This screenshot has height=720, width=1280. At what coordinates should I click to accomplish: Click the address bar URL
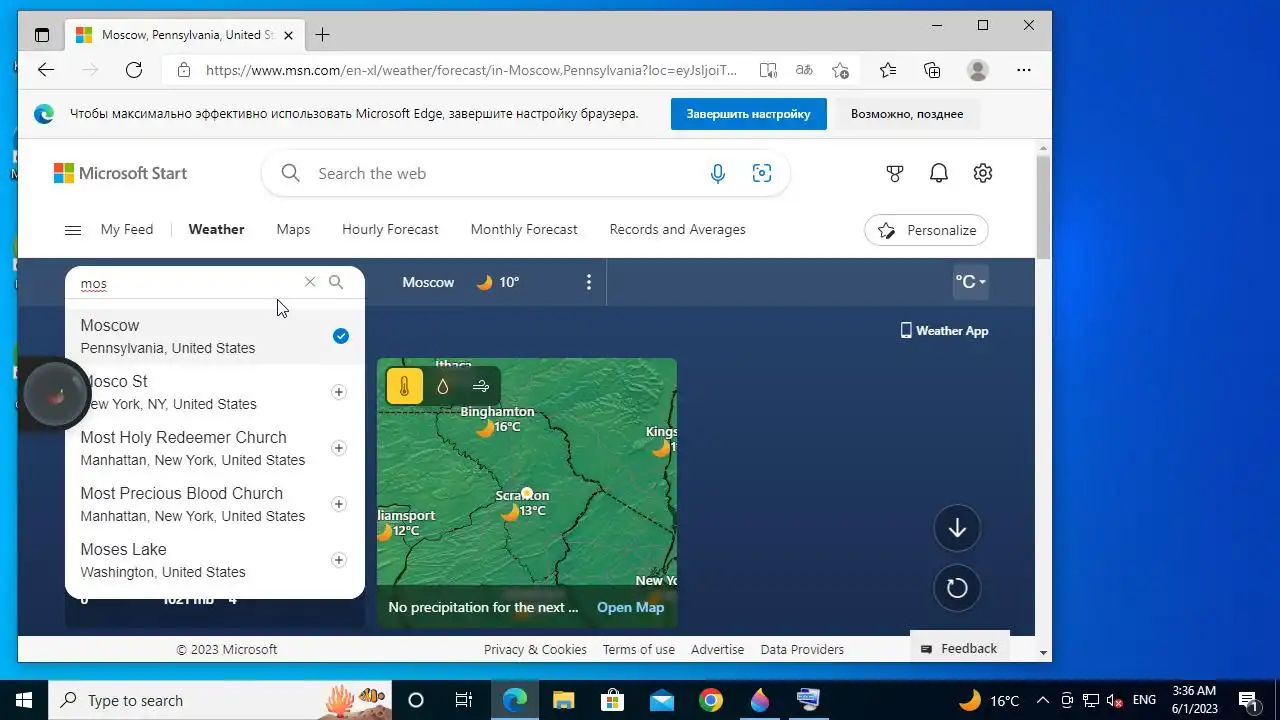[x=471, y=70]
